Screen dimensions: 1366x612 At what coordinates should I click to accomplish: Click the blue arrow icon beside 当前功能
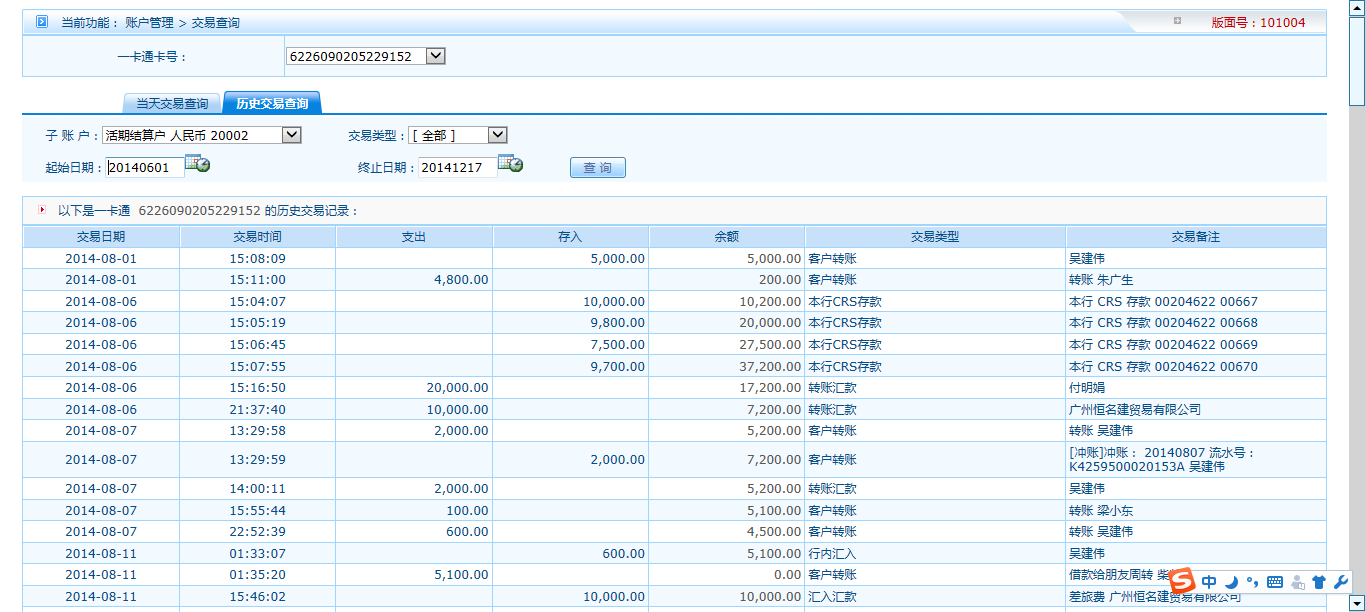(x=42, y=22)
